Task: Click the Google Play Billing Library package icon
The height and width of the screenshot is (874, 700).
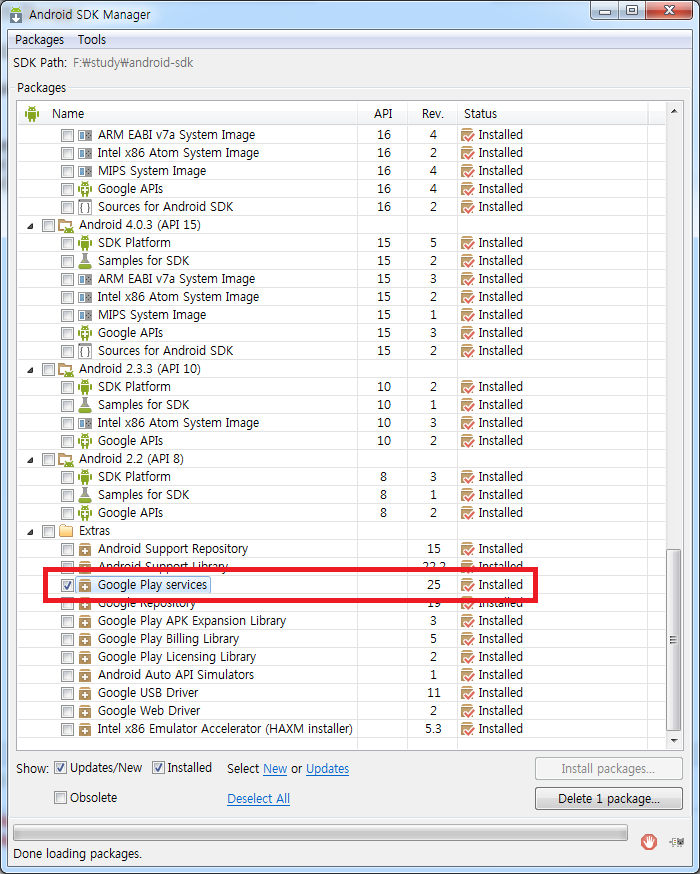Action: click(85, 639)
